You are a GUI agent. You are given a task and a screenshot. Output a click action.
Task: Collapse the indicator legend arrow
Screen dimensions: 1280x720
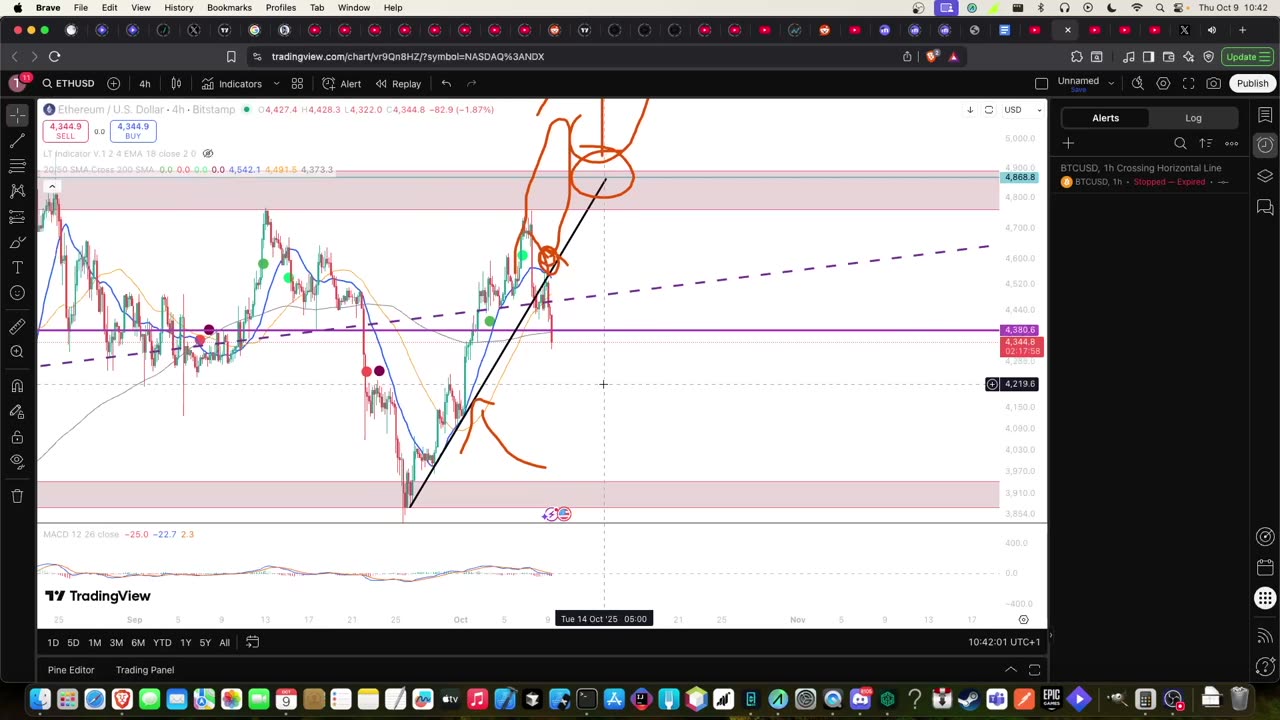pos(52,187)
